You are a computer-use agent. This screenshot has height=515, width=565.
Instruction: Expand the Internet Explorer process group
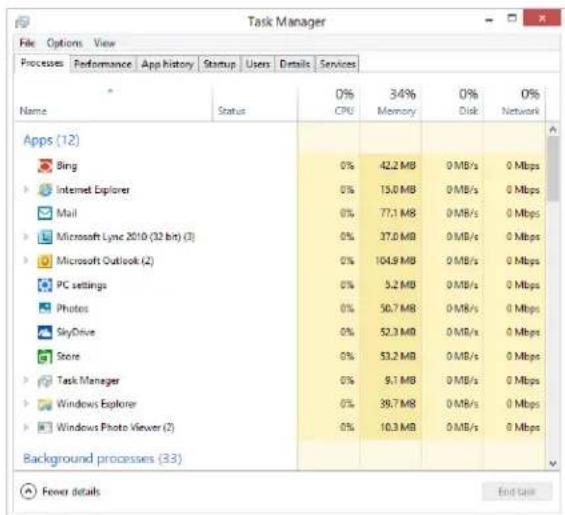tap(26, 189)
